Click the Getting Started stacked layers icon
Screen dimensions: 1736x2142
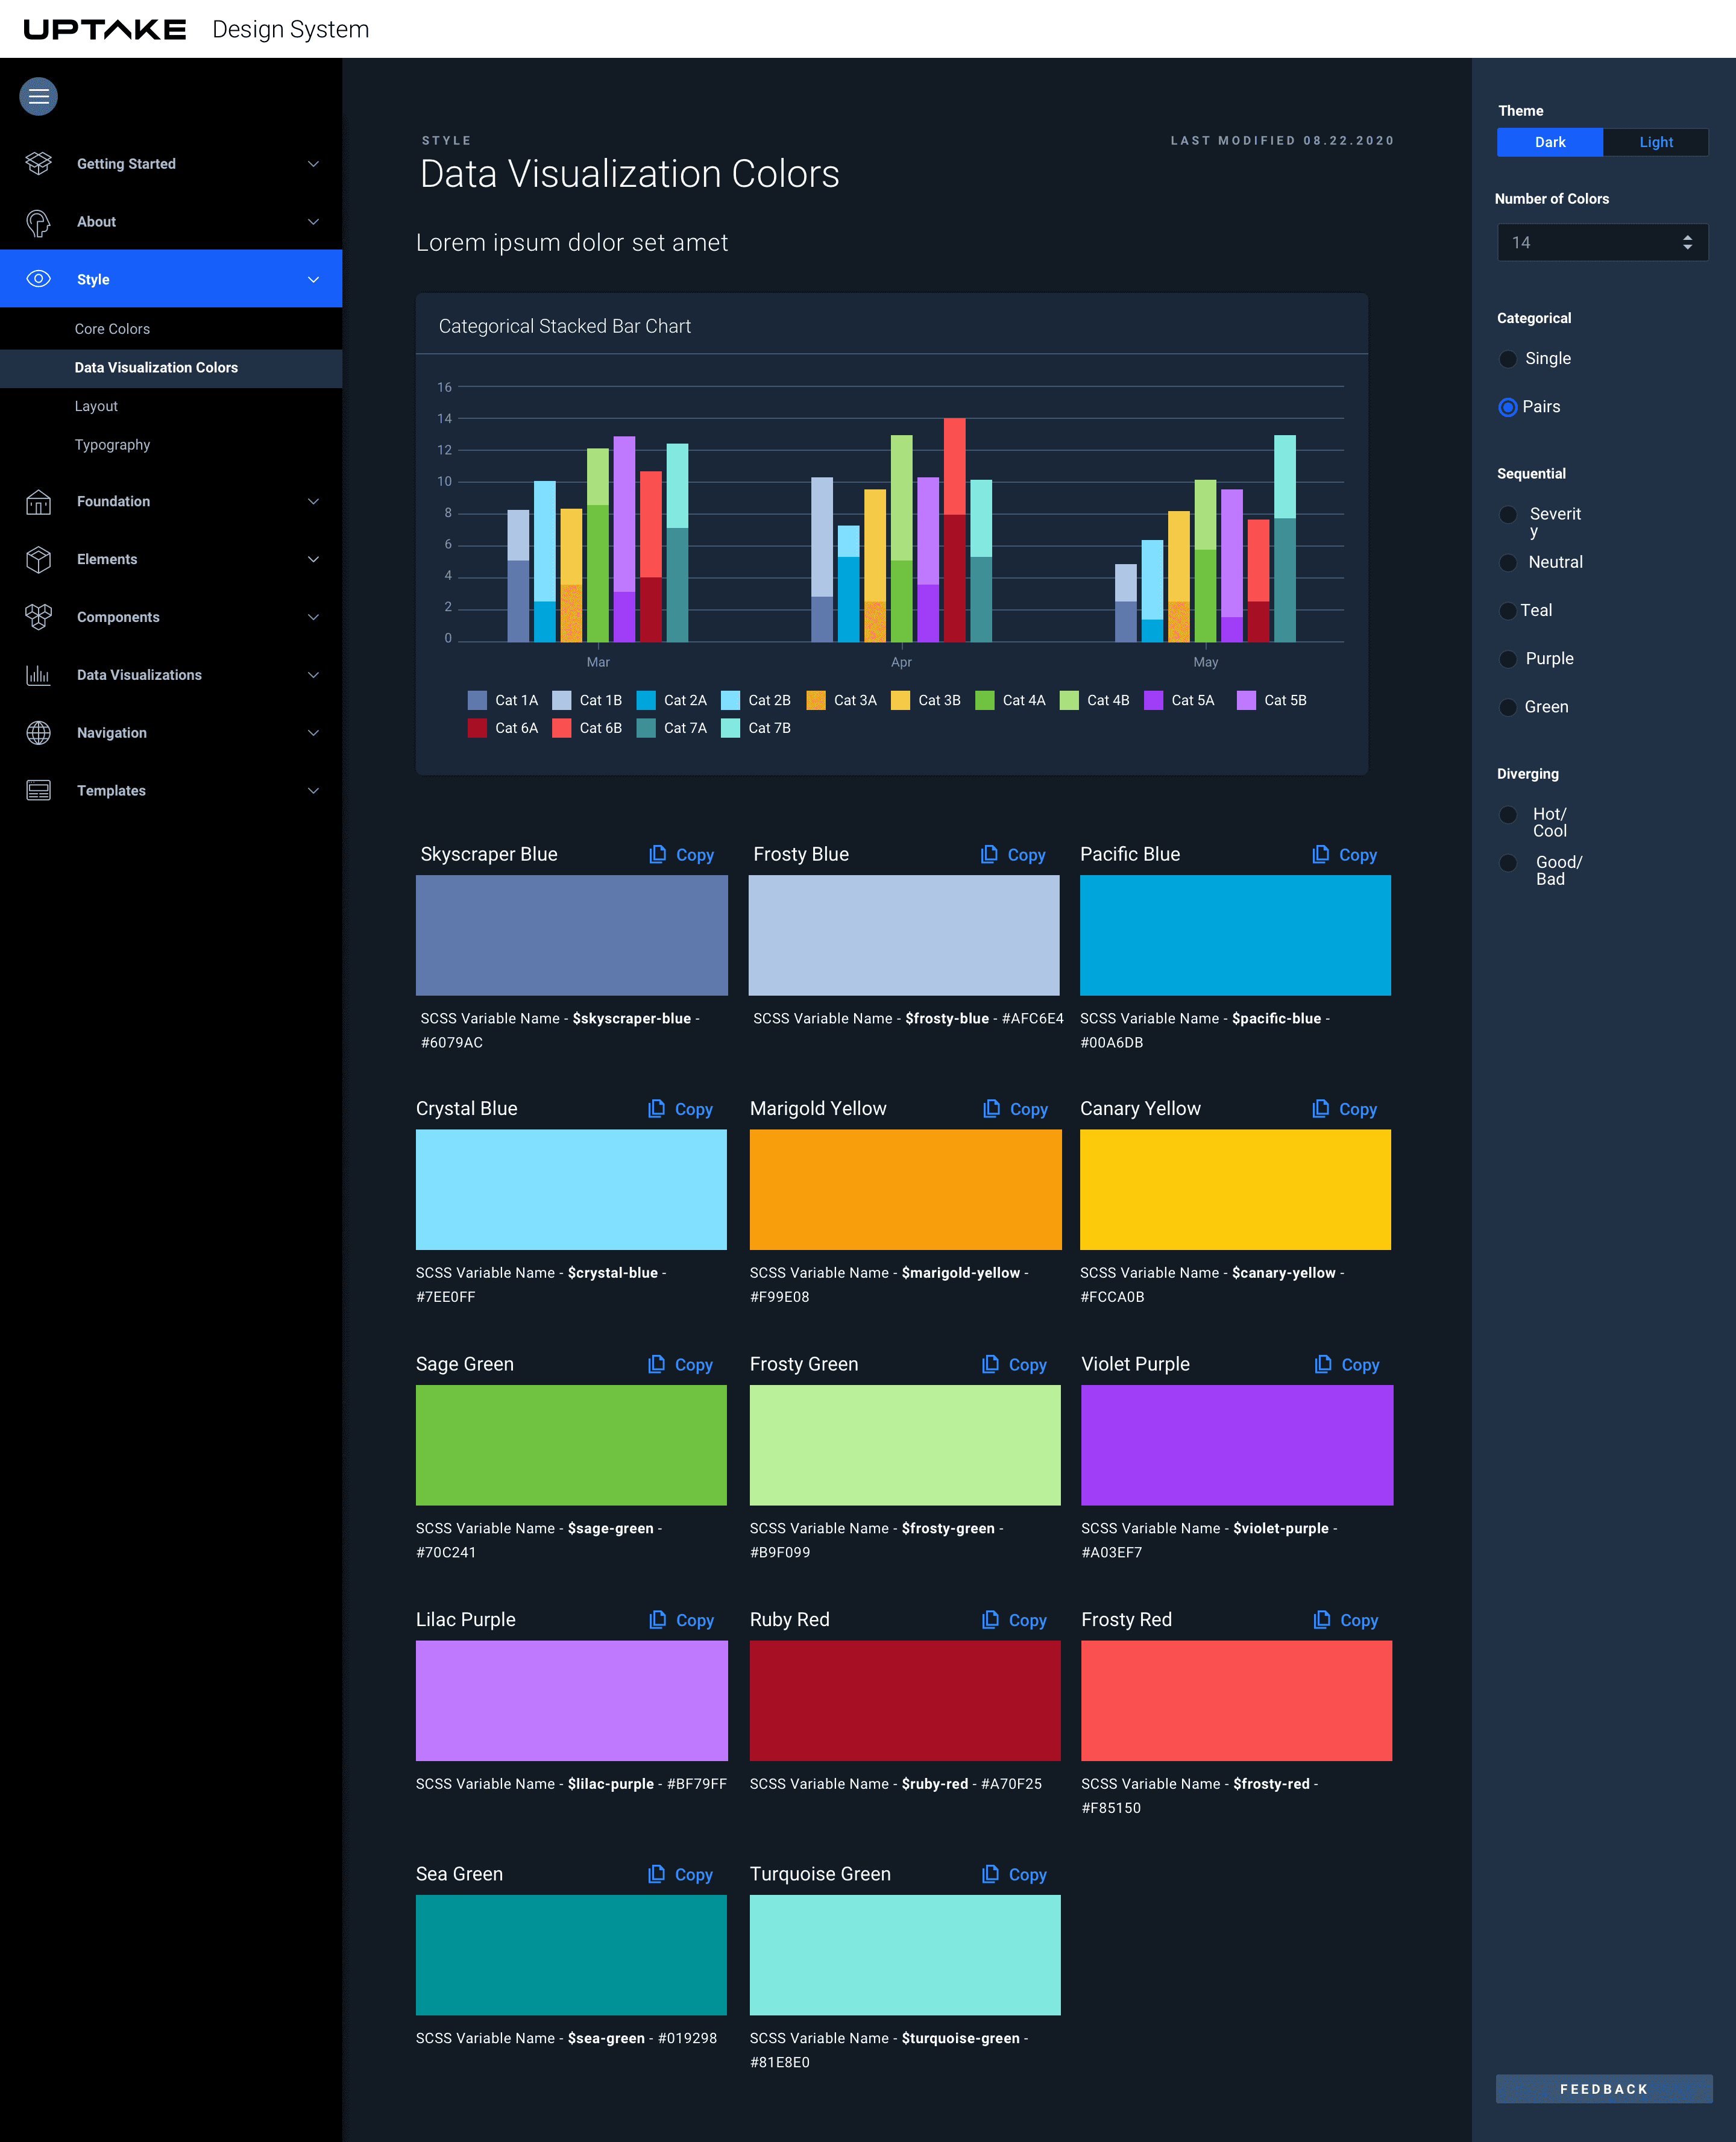(38, 163)
